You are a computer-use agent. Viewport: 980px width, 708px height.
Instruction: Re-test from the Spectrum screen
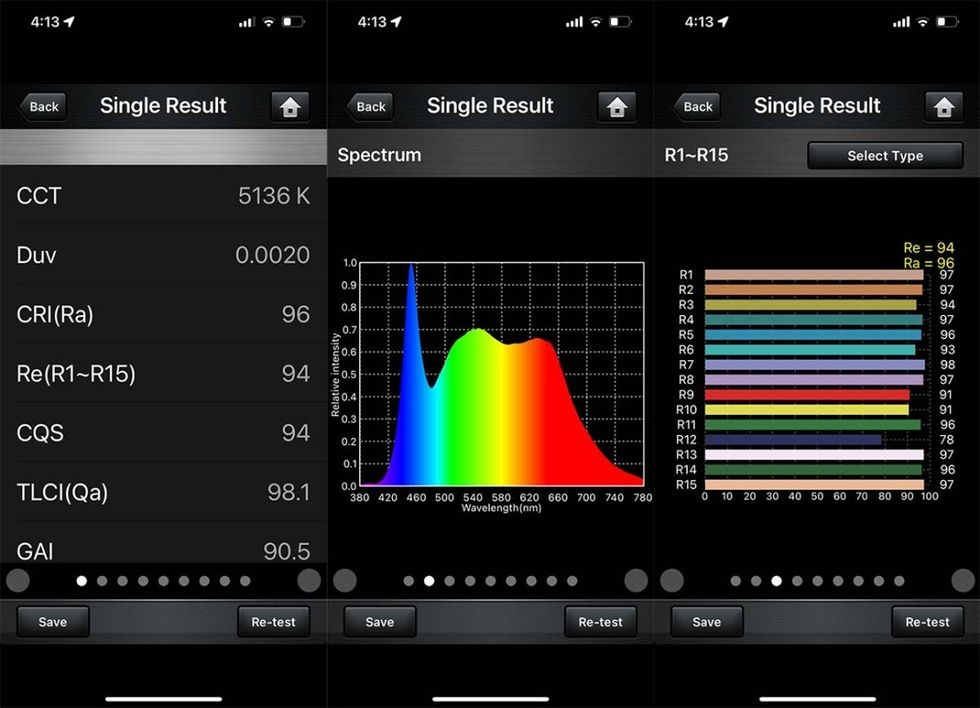pyautogui.click(x=600, y=622)
